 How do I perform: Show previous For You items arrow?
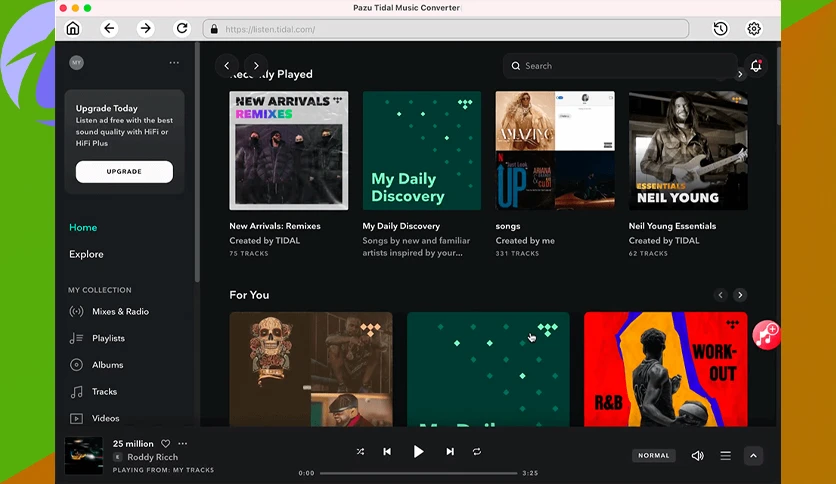720,295
